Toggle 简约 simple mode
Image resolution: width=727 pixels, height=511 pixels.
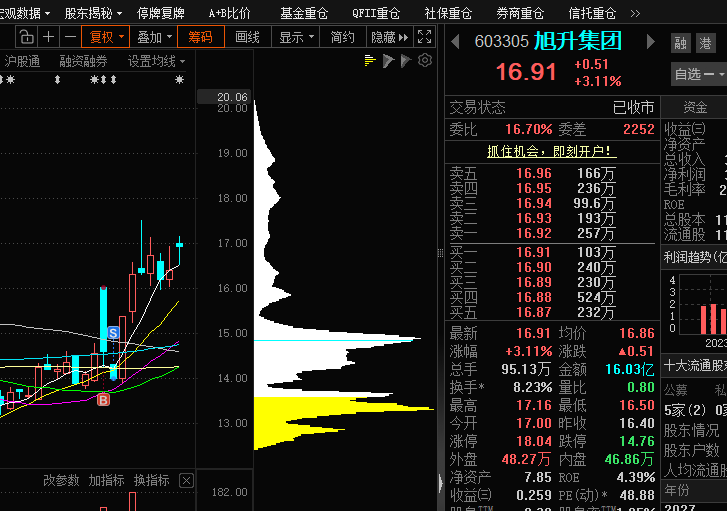[343, 37]
